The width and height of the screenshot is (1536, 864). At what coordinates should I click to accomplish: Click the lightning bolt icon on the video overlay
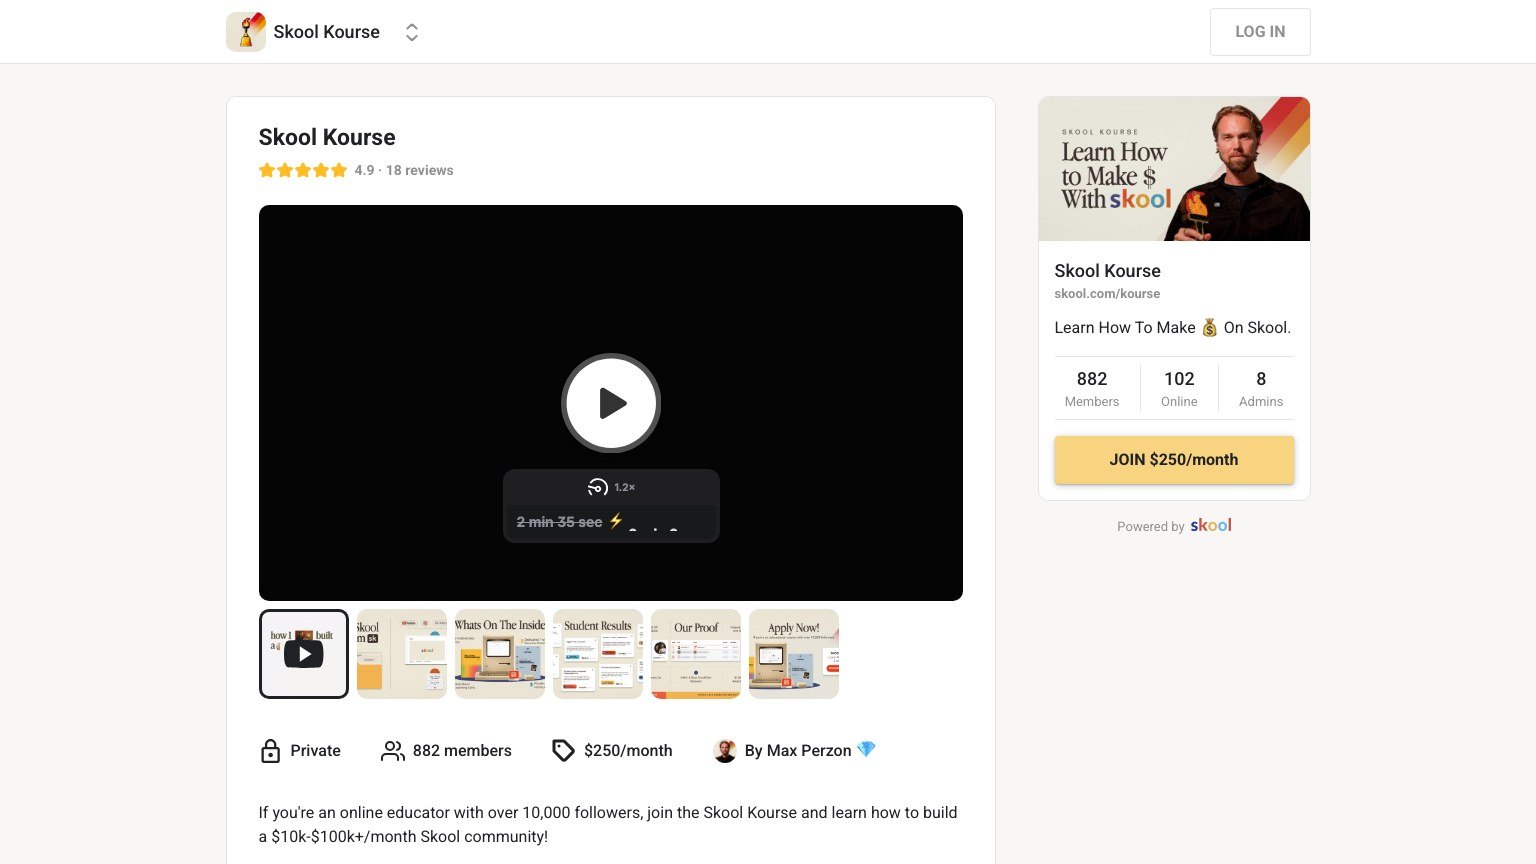pos(616,521)
